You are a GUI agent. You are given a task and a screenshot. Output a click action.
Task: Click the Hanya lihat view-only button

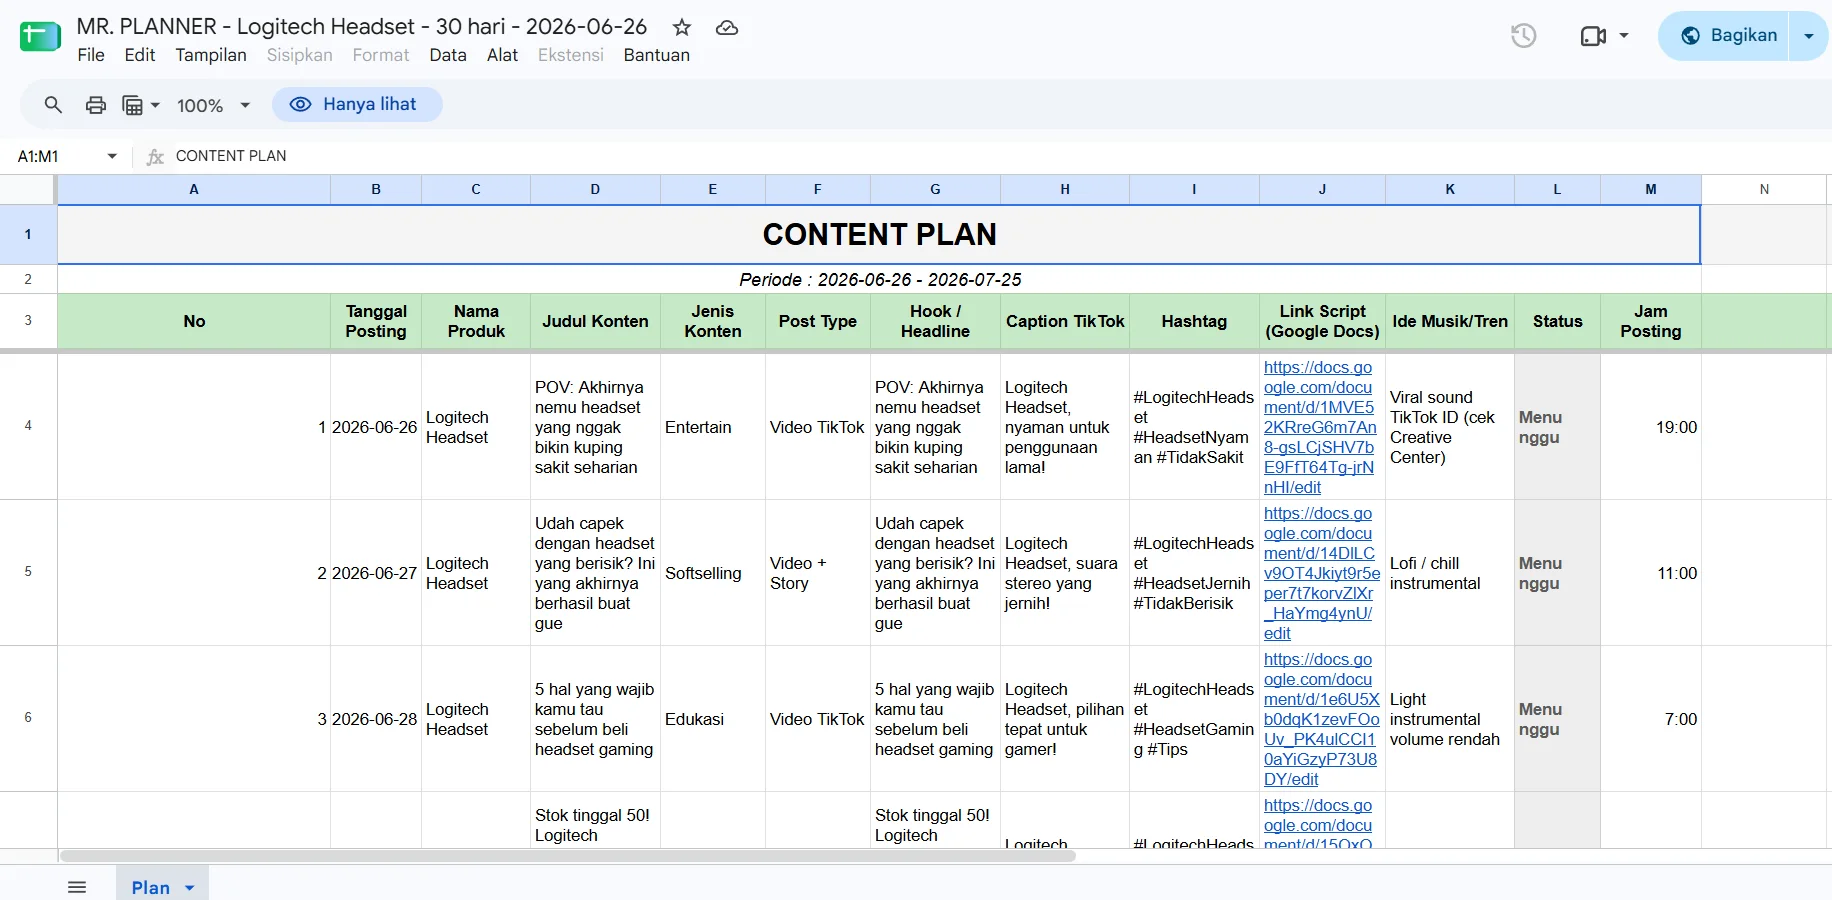point(357,104)
